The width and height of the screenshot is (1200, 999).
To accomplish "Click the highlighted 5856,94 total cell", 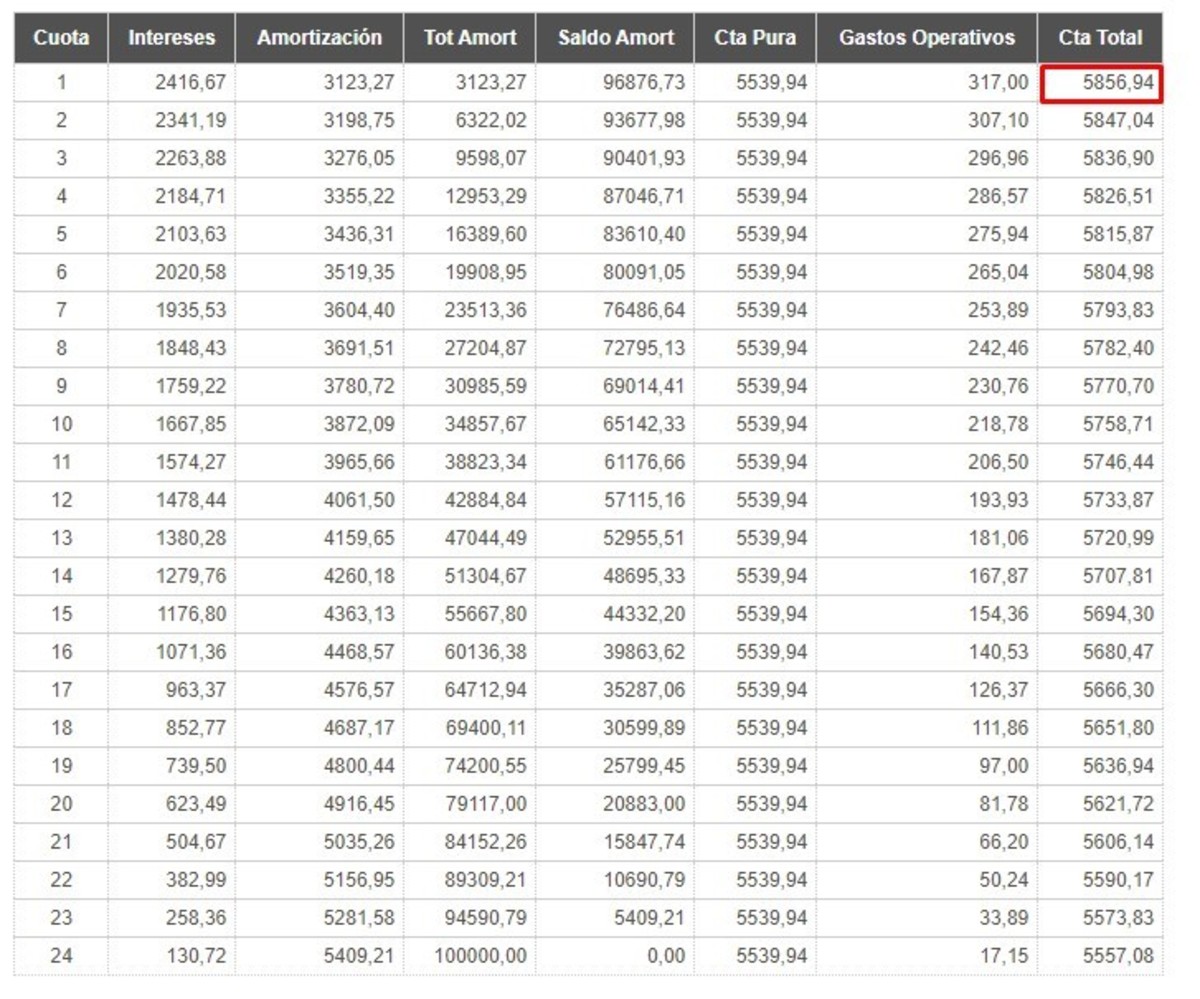I will (1101, 83).
